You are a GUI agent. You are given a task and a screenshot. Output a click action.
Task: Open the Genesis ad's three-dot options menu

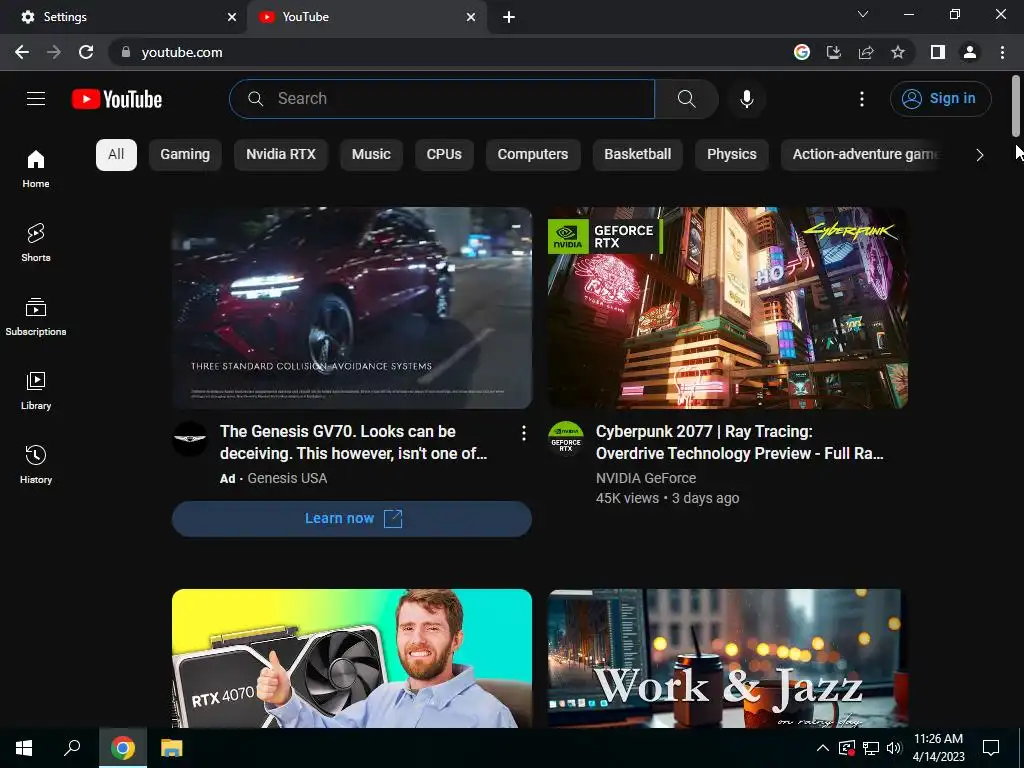click(x=523, y=433)
